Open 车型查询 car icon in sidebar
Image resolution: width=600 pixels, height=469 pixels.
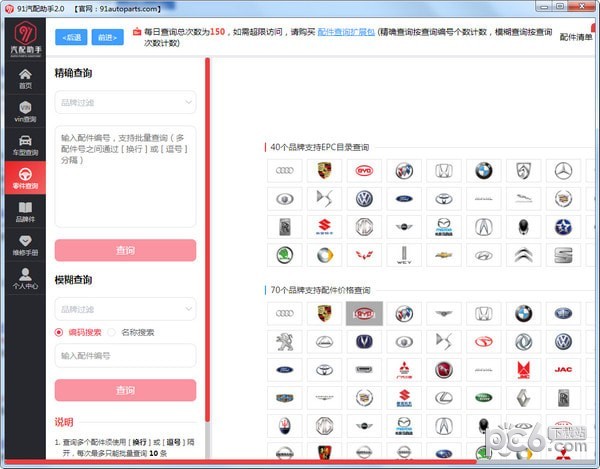click(25, 145)
